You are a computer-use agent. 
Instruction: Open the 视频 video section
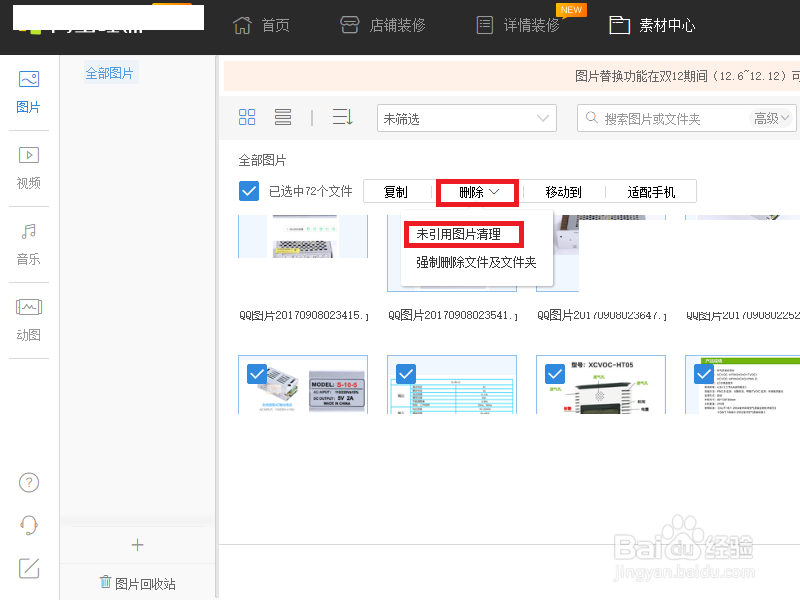(28, 165)
